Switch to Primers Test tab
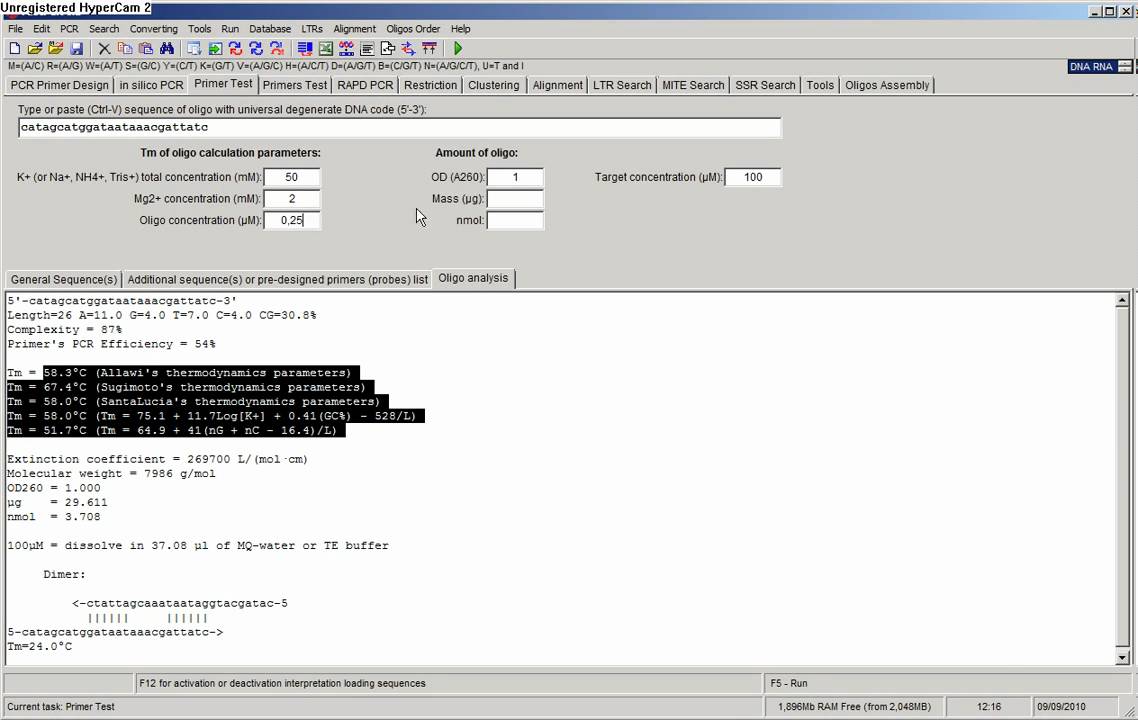The image size is (1138, 720). (x=295, y=85)
